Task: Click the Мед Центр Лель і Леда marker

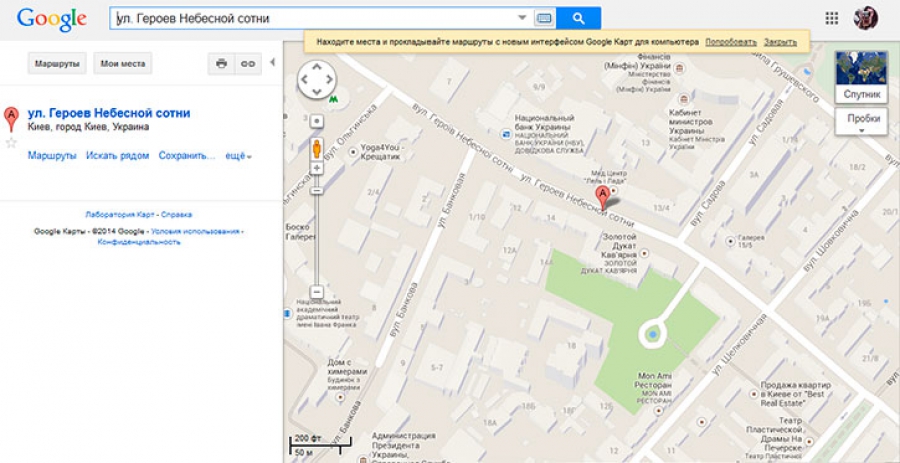Action: pyautogui.click(x=615, y=190)
